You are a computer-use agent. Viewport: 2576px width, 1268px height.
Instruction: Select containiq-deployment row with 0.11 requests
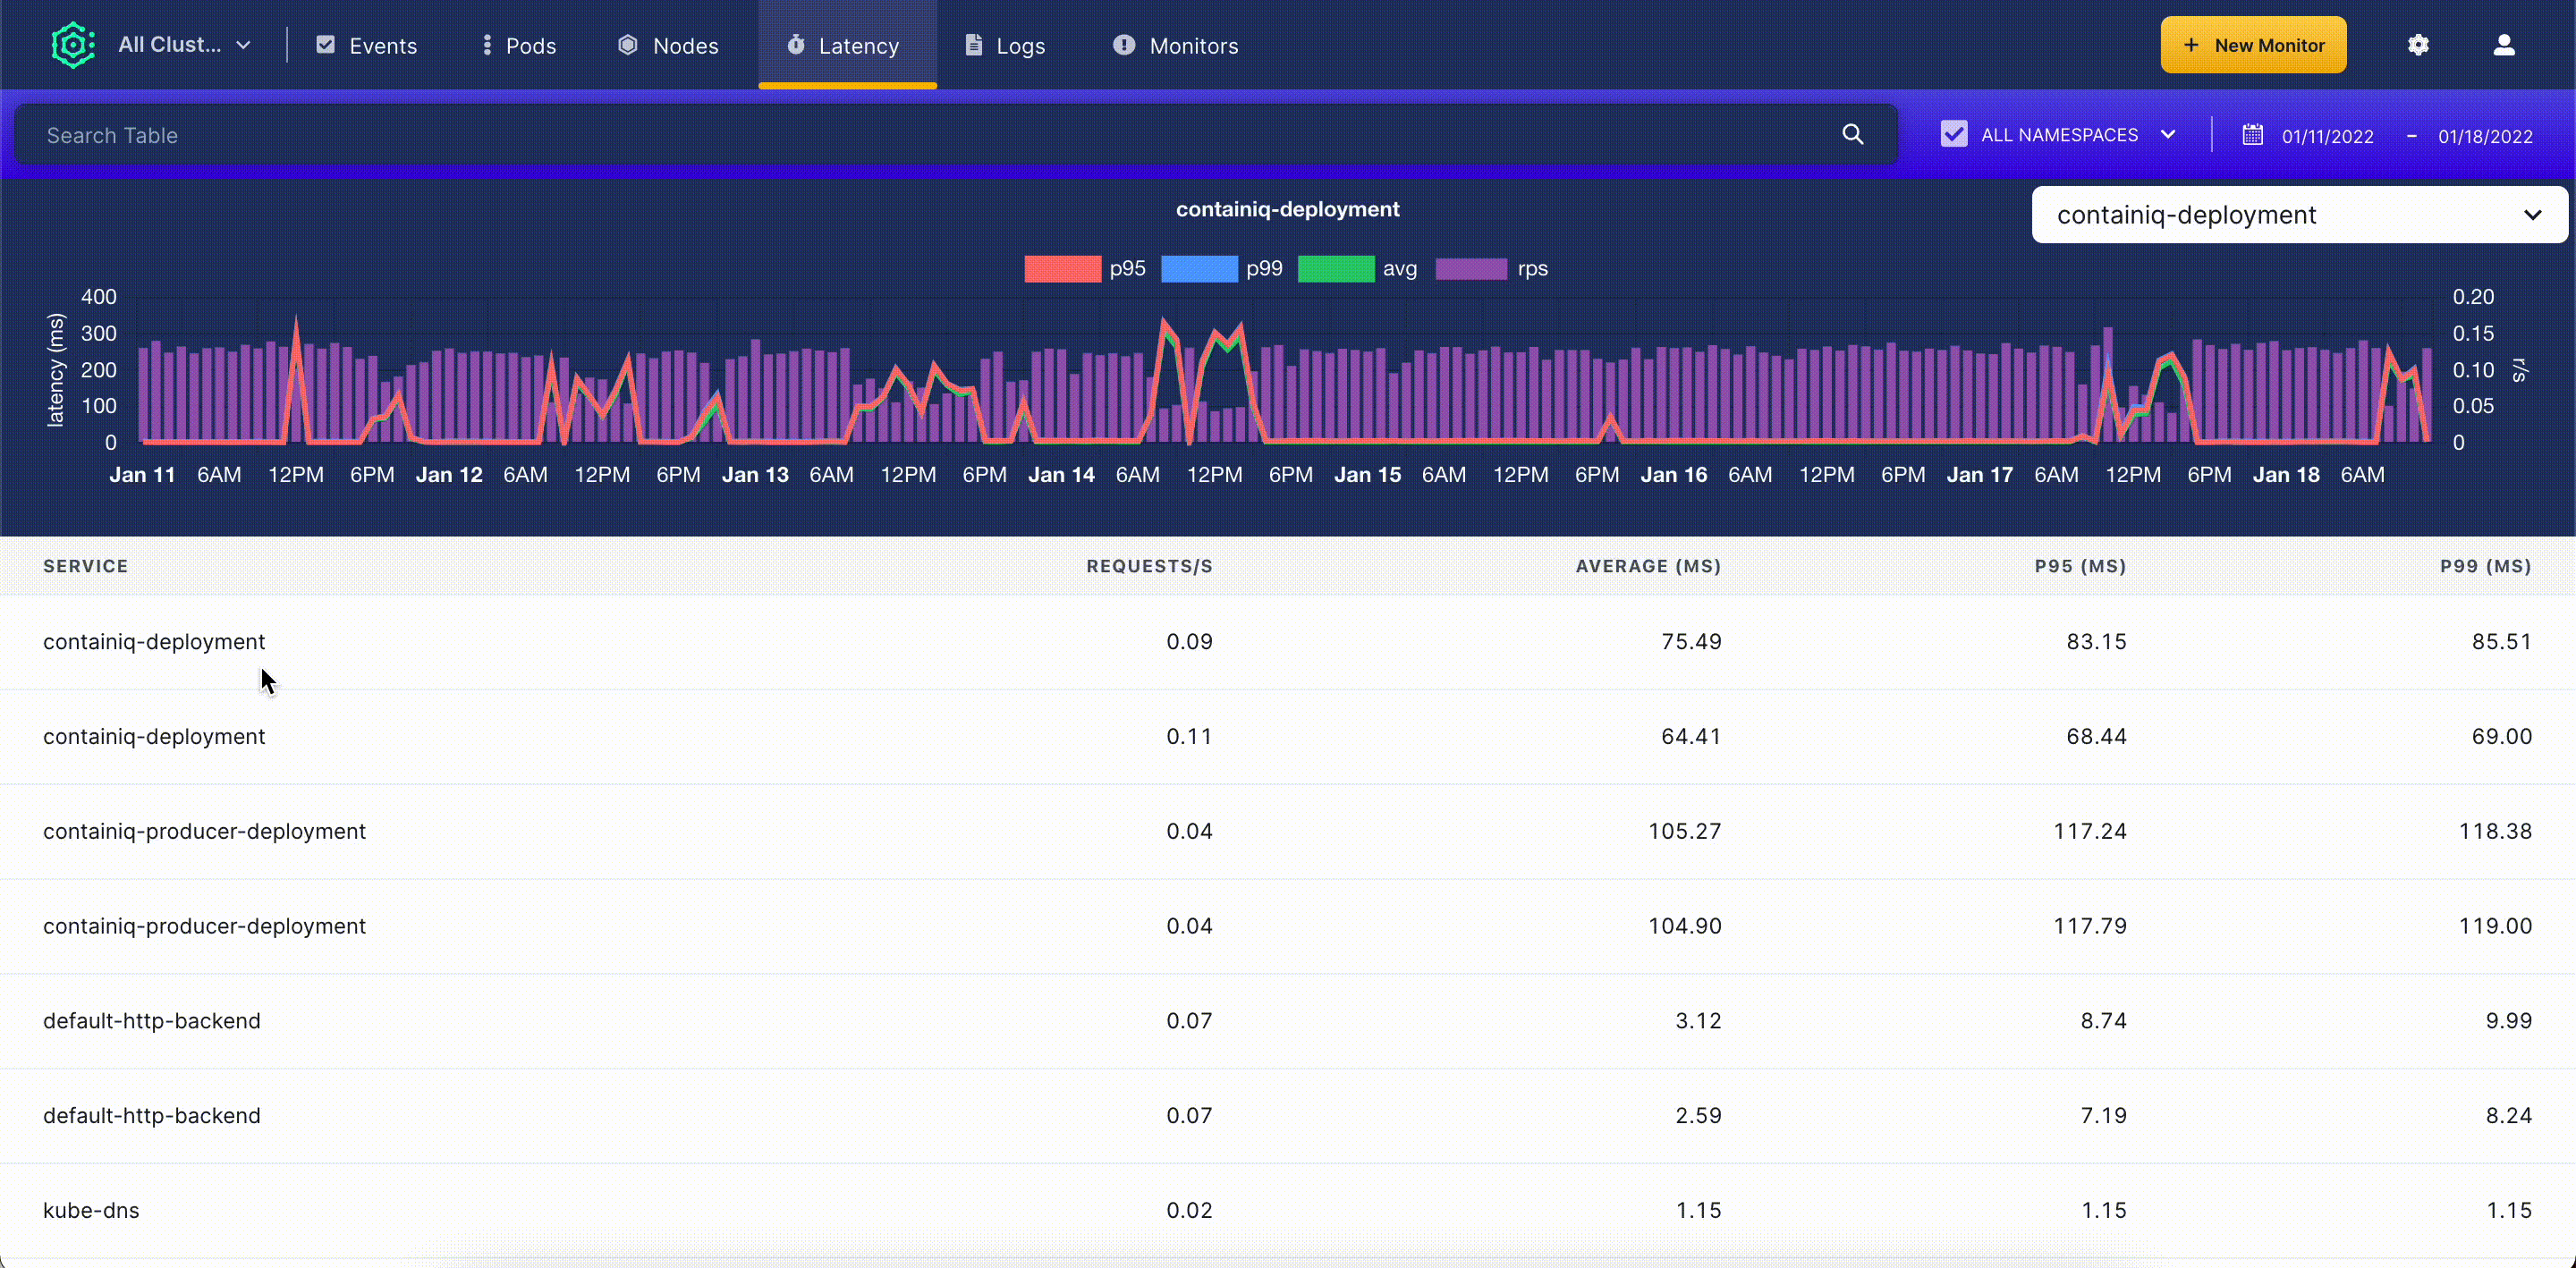1288,737
